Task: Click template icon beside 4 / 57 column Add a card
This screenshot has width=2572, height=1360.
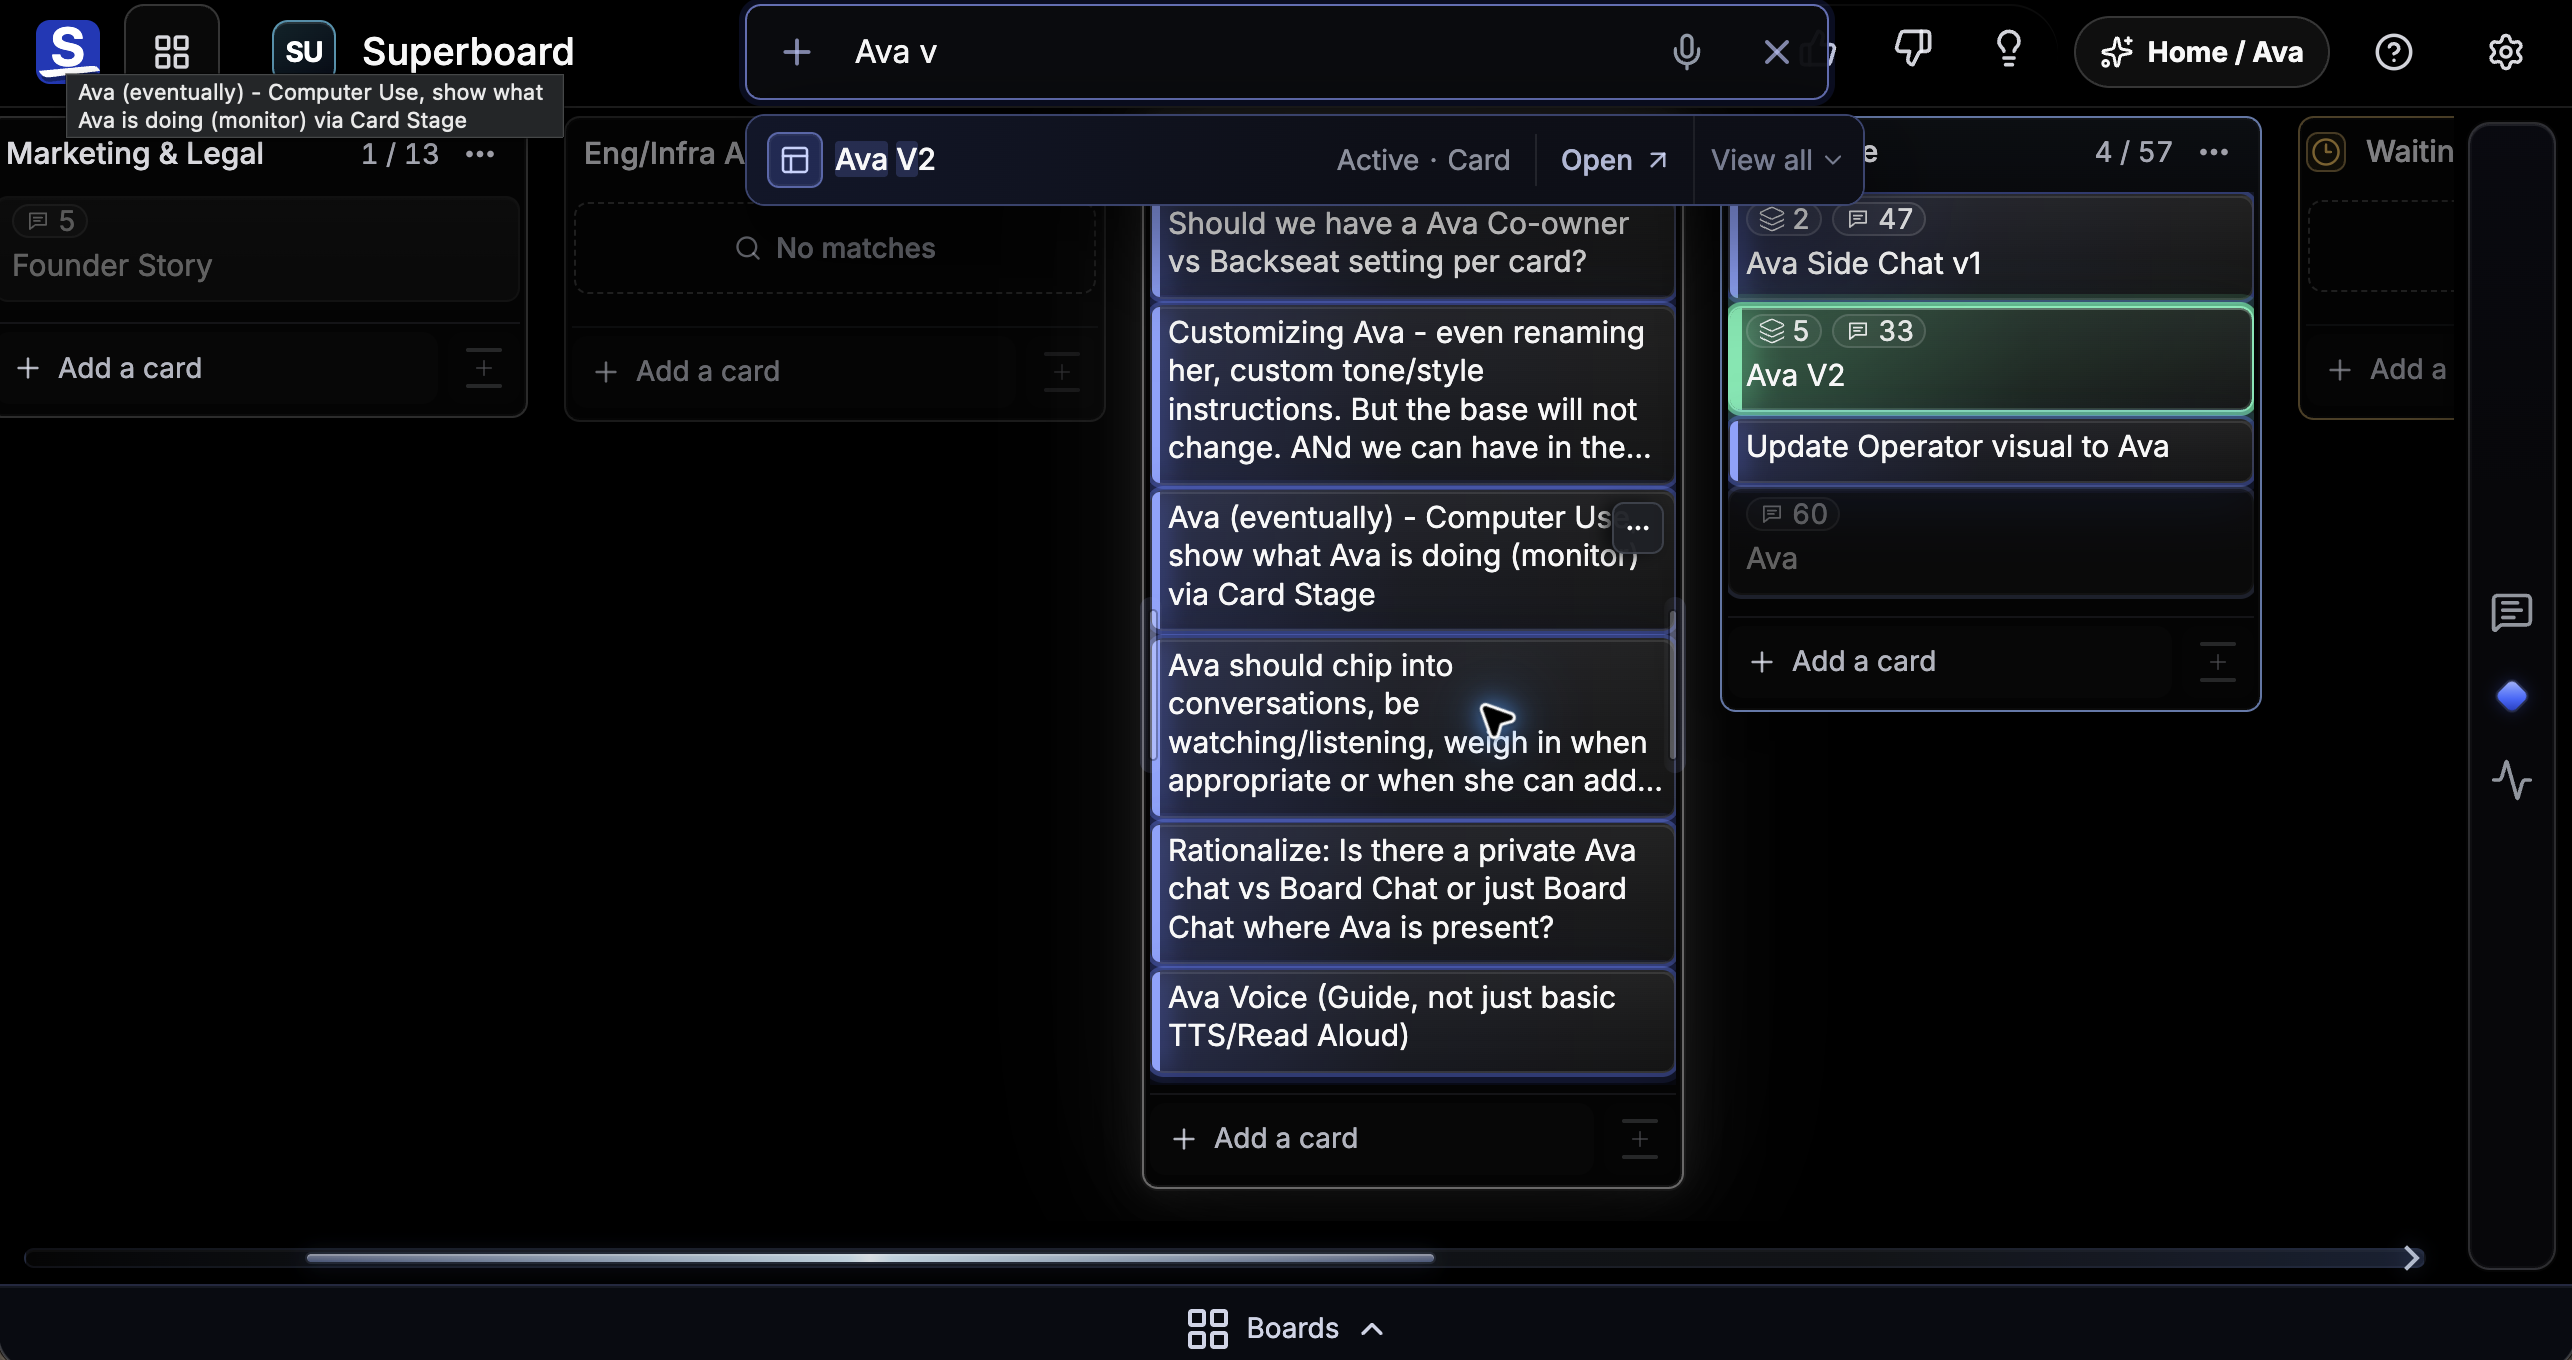Action: coord(2218,662)
